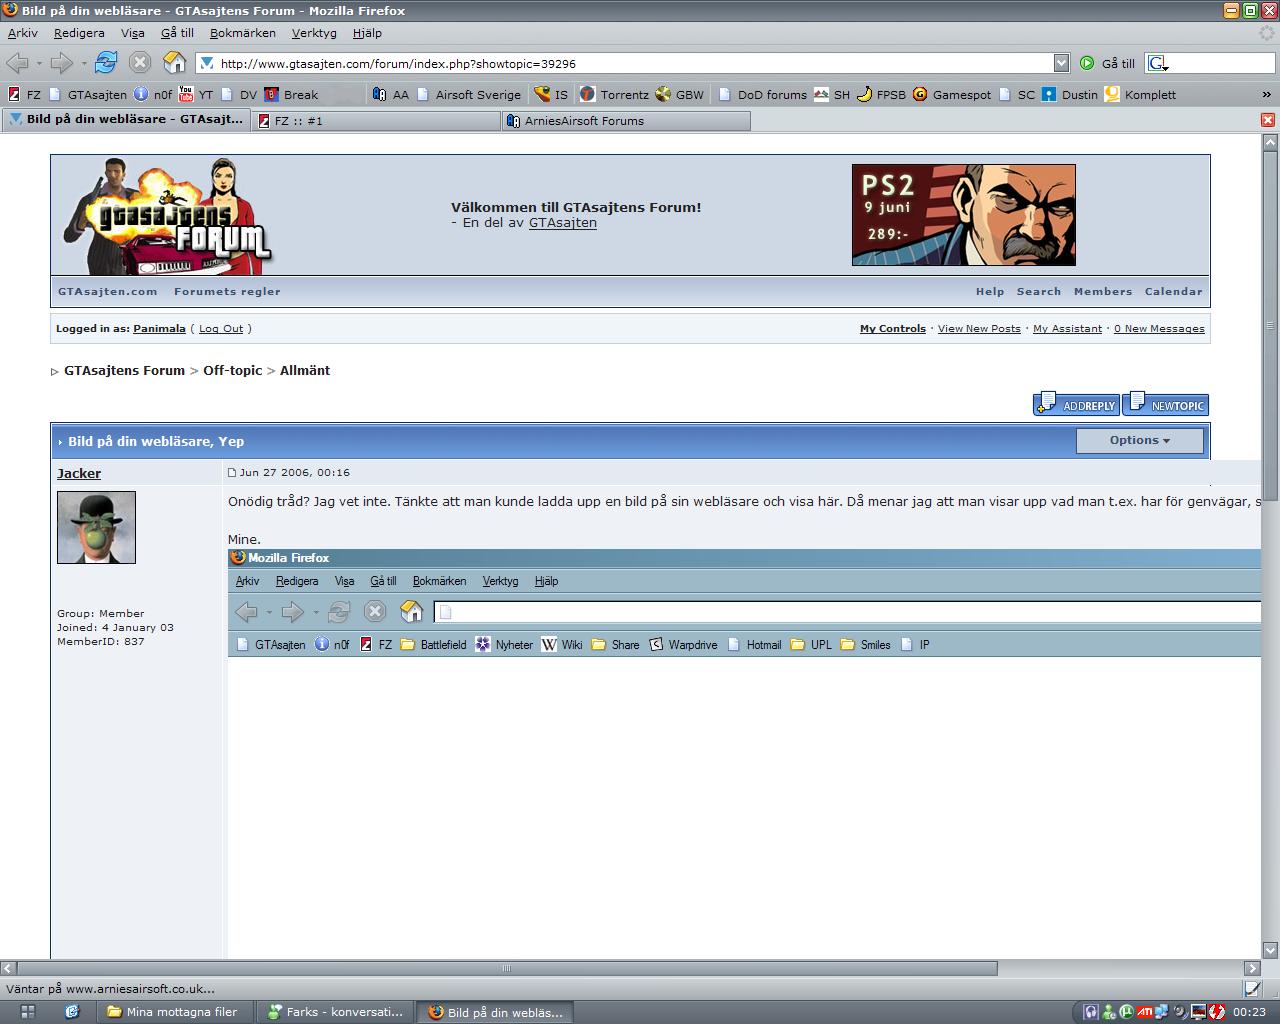The image size is (1280, 1024).
Task: Open the back button history dropdown arrow
Action: click(x=39, y=63)
